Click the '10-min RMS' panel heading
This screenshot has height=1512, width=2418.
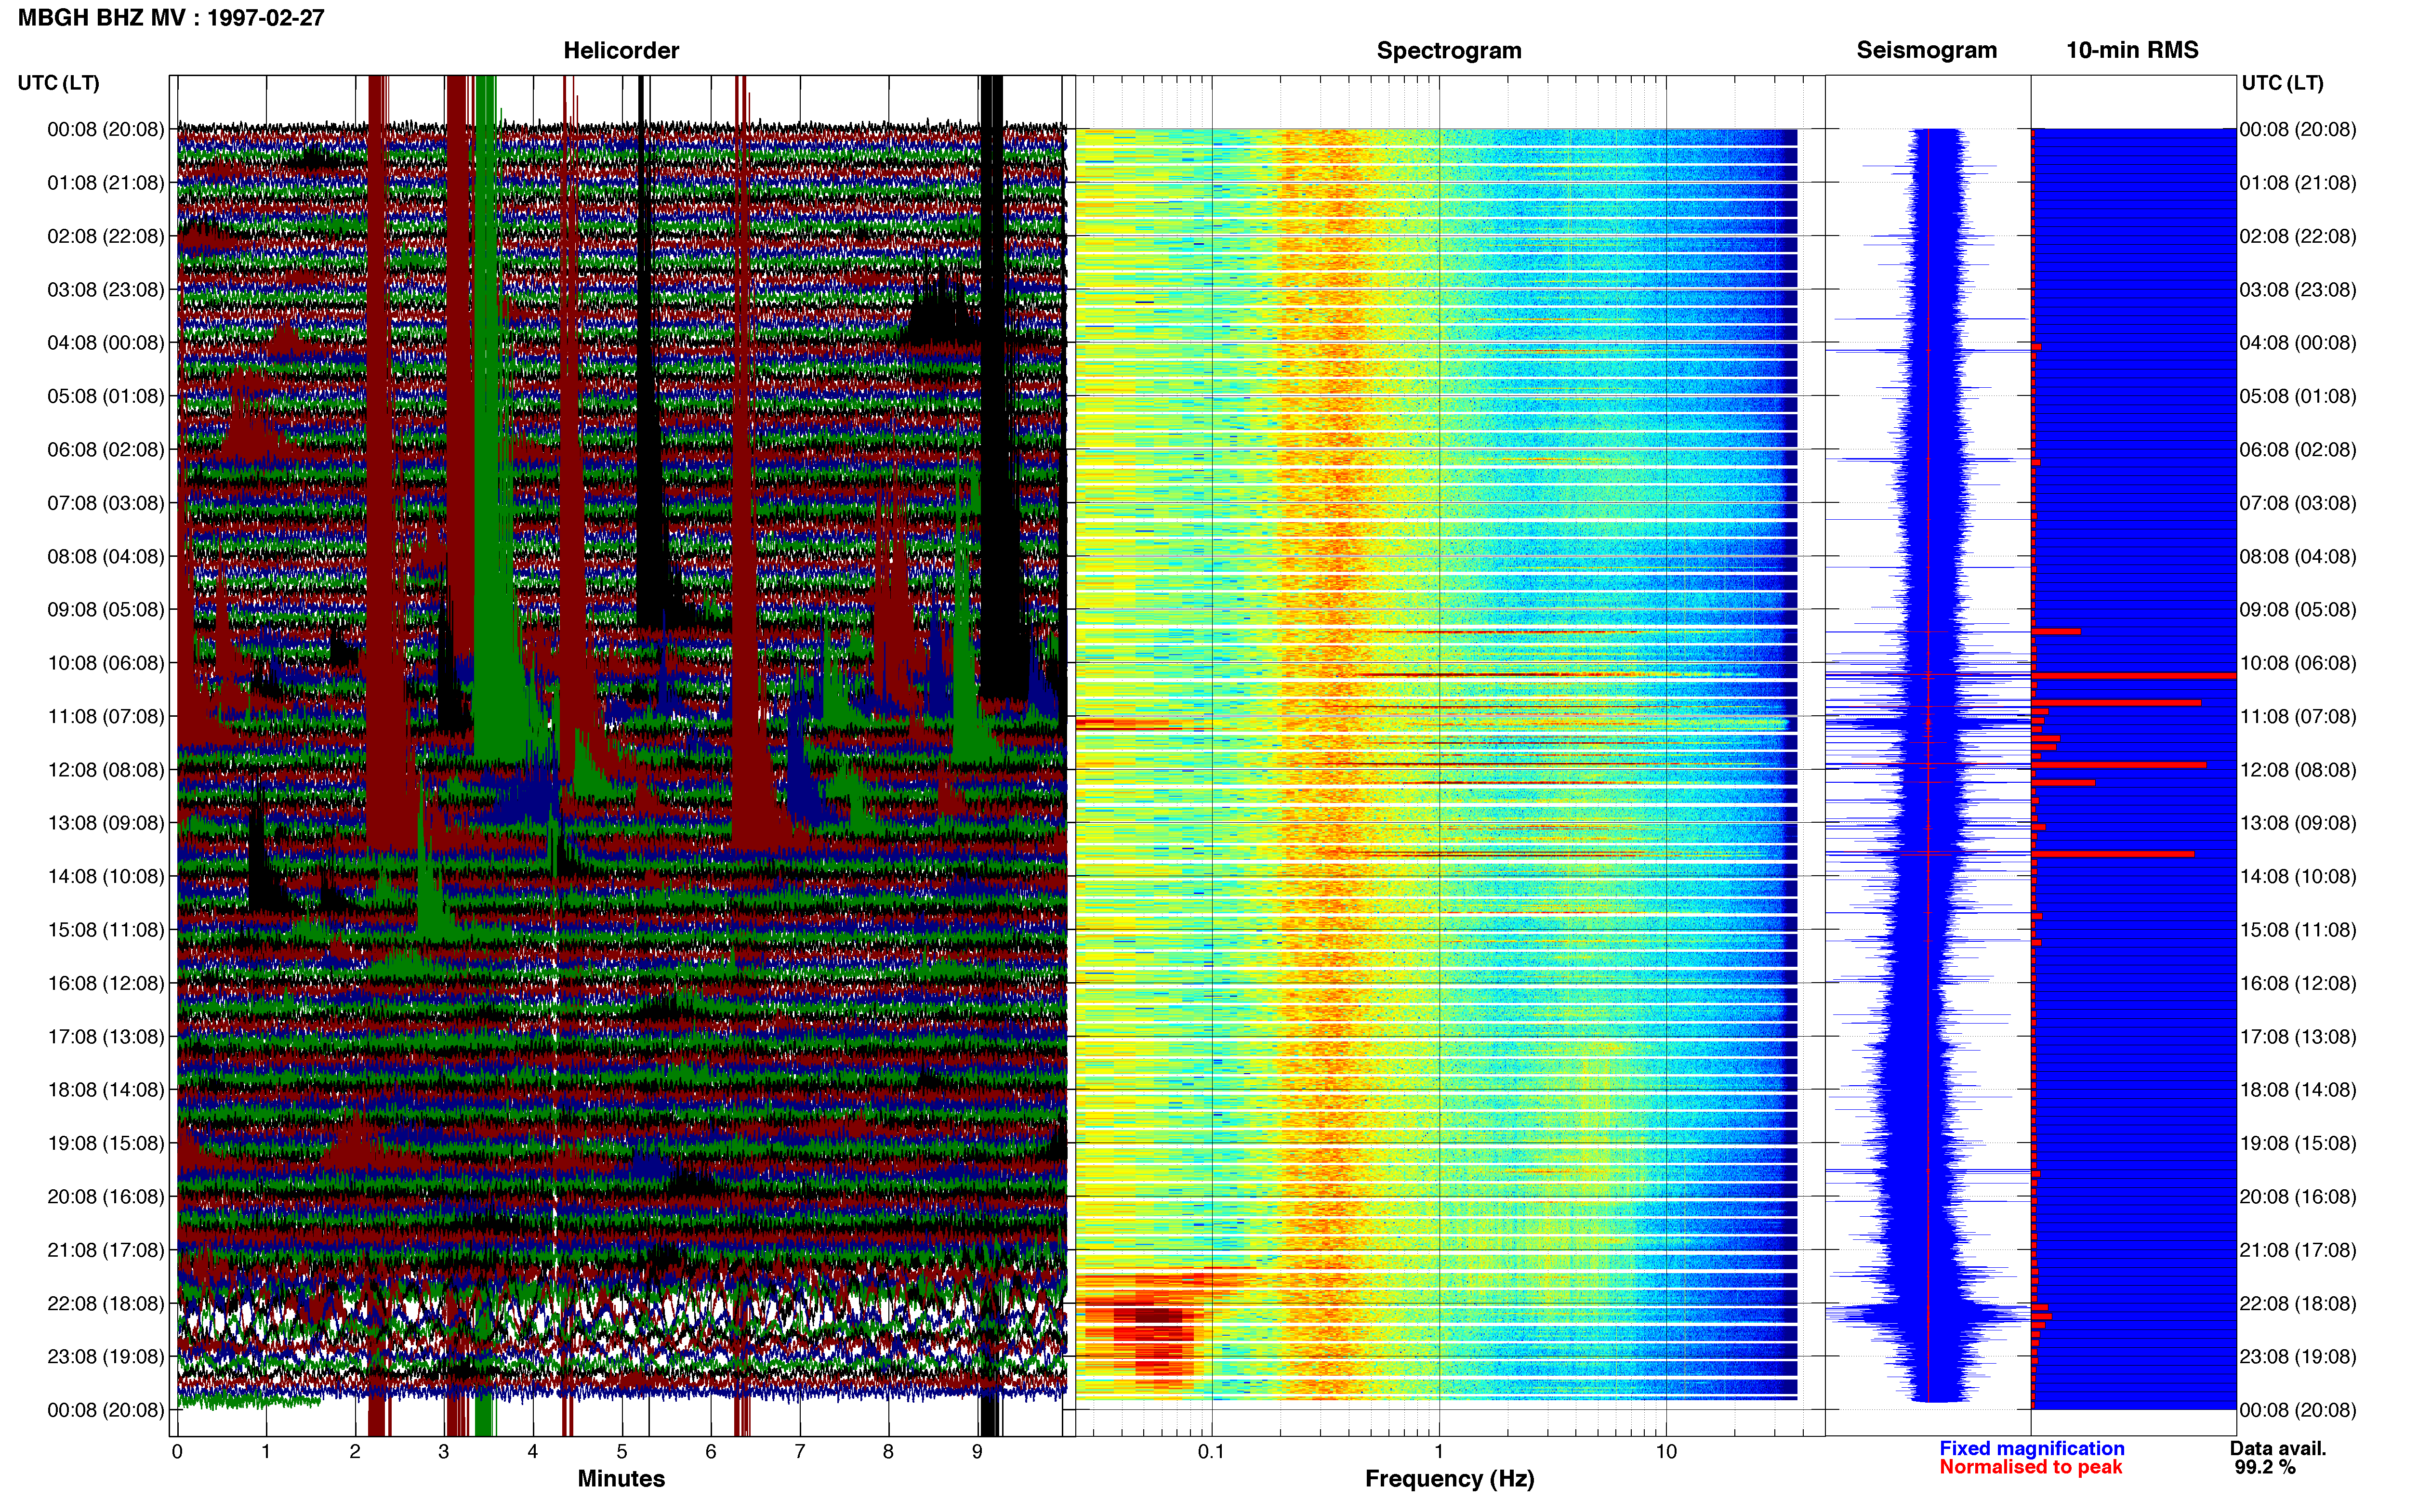(2132, 50)
